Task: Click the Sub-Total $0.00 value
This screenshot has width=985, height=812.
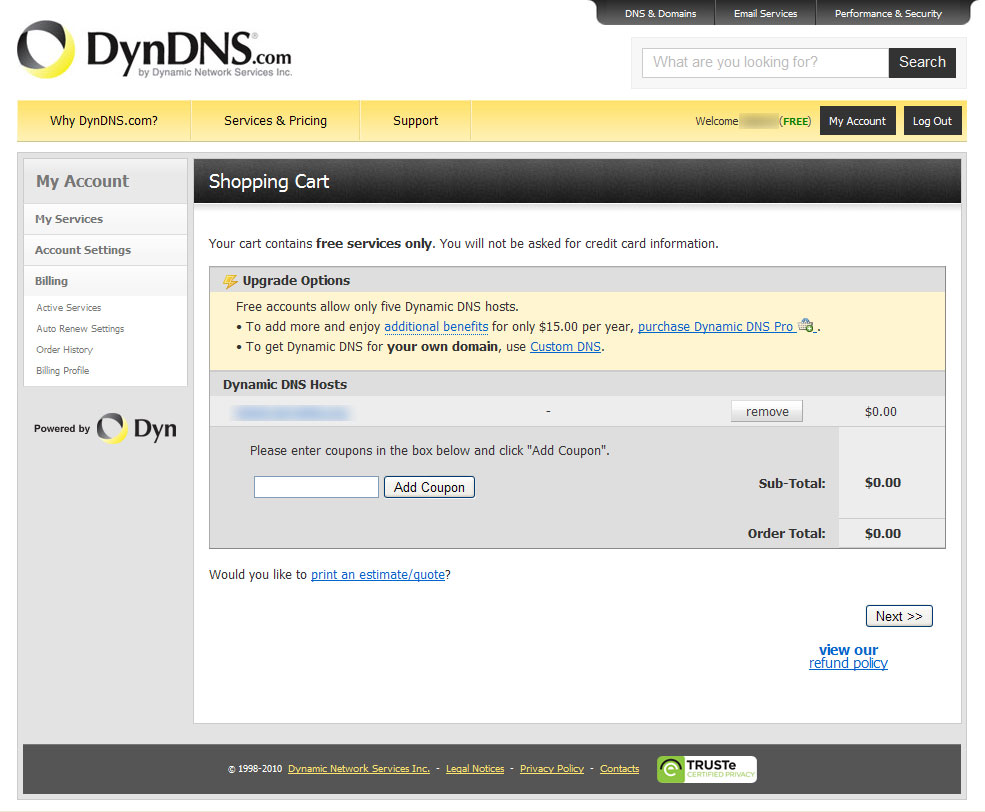Action: (883, 482)
